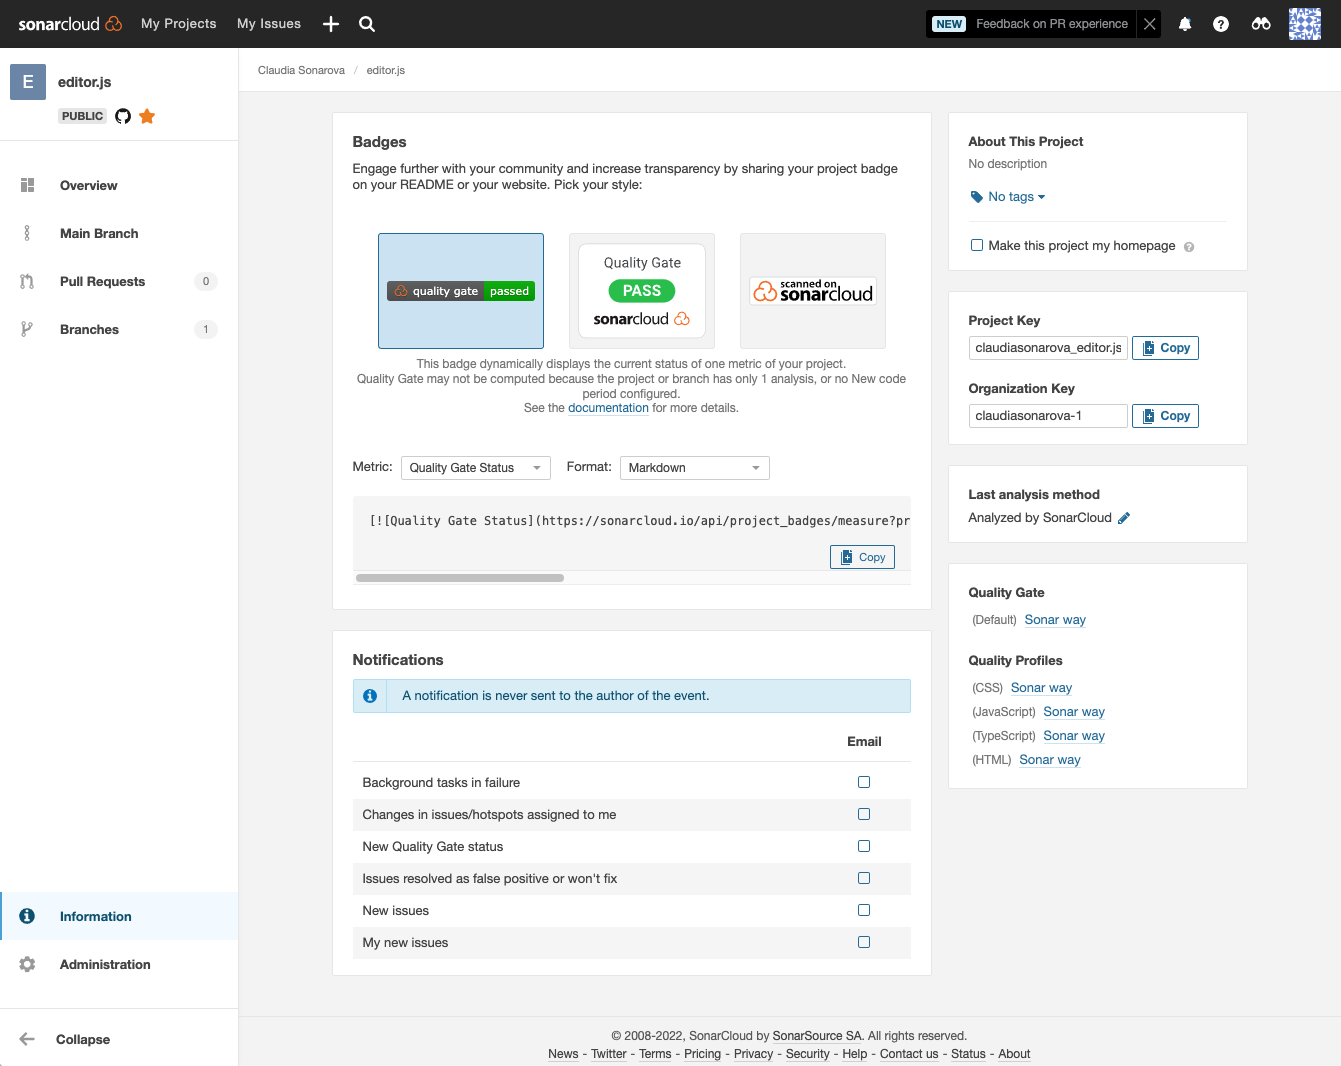Open the Security footer link
This screenshot has width=1341, height=1066.
pos(808,1054)
